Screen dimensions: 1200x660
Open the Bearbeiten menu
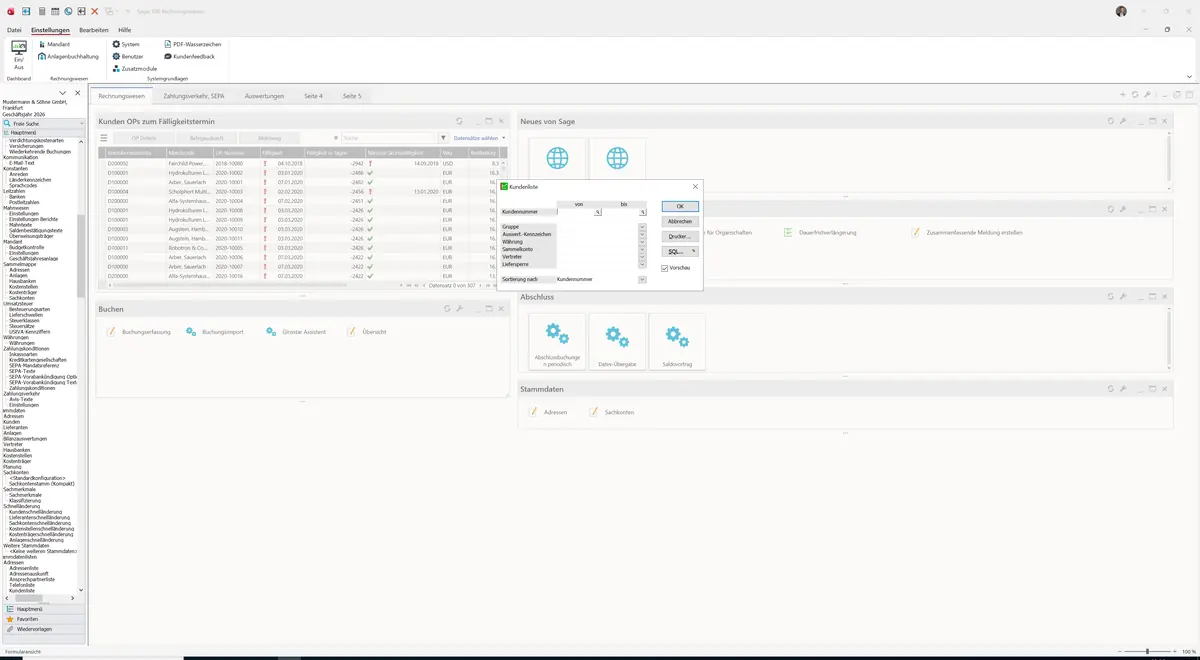pyautogui.click(x=94, y=30)
